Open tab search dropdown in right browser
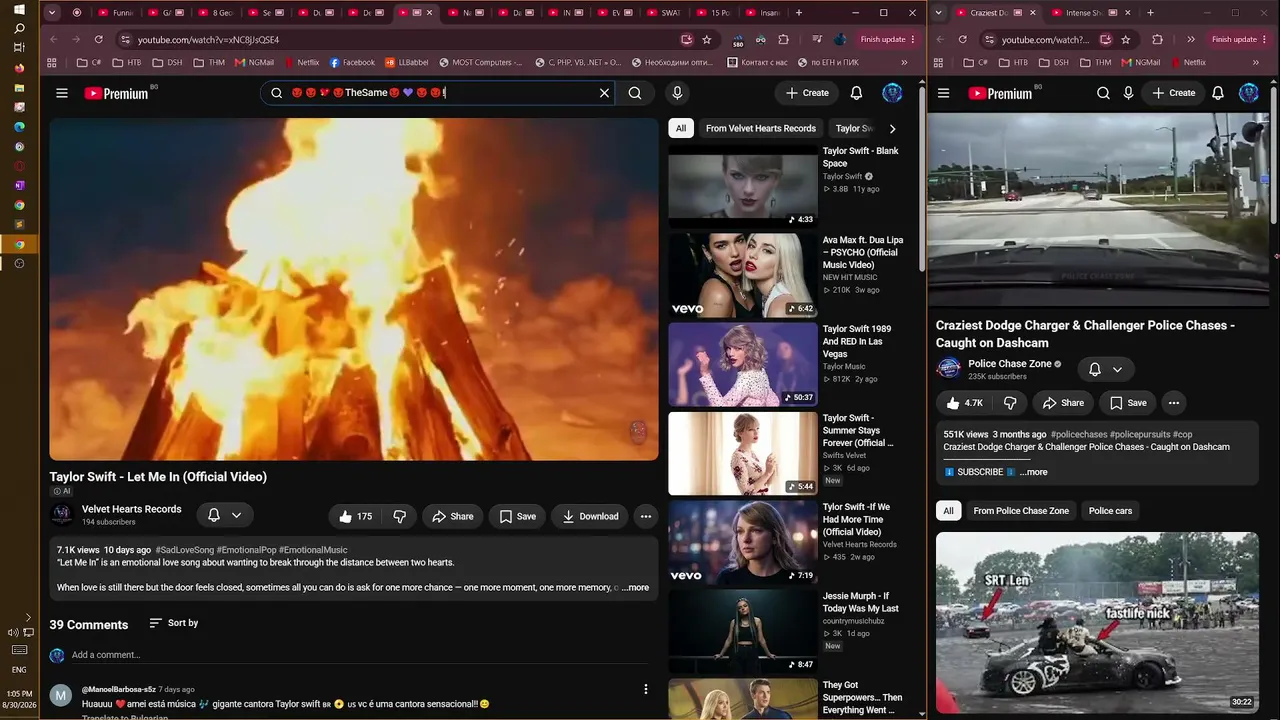The width and height of the screenshot is (1280, 720). tap(938, 13)
